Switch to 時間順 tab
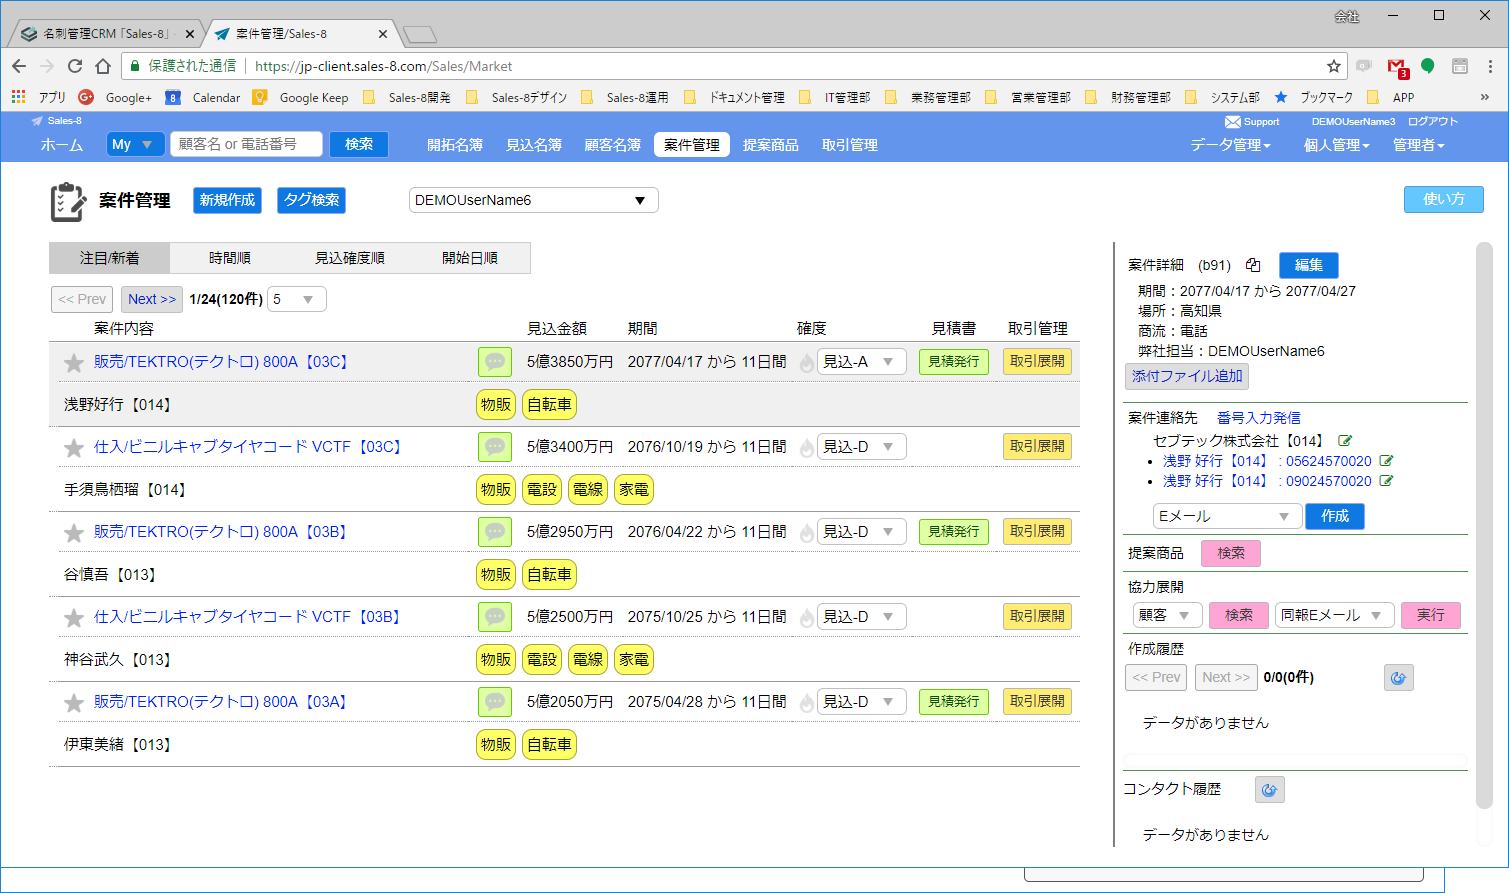Viewport: 1509px width, 893px height. point(230,258)
